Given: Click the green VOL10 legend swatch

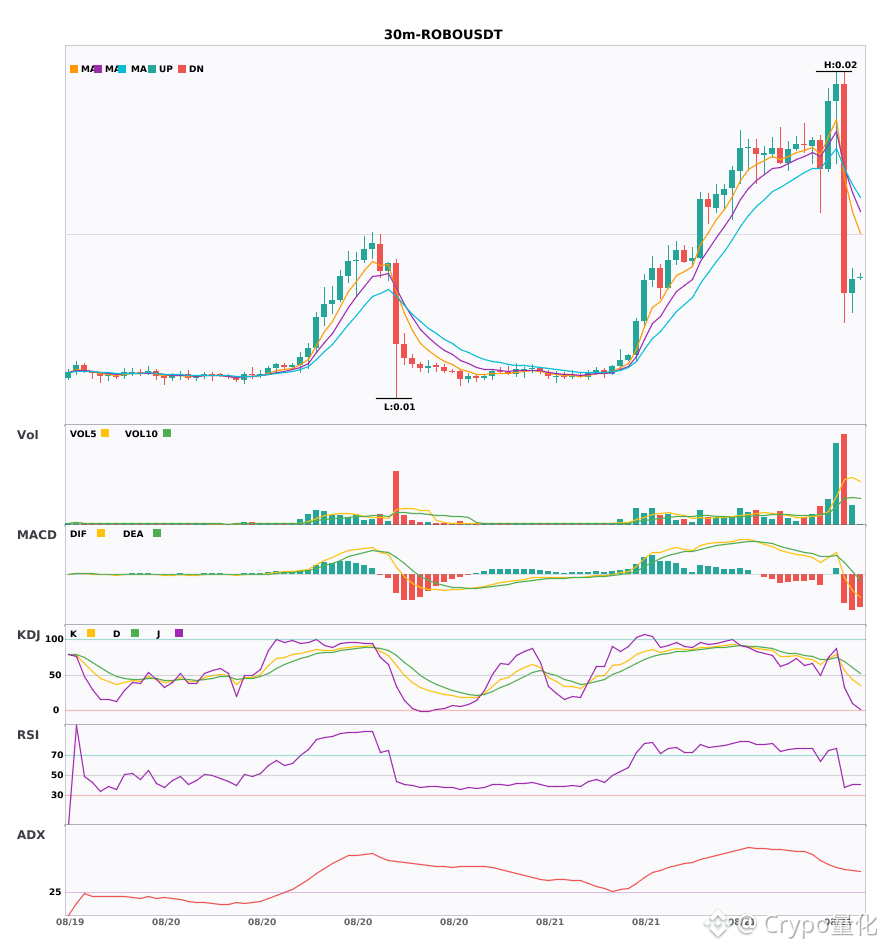Looking at the screenshot, I should click(x=167, y=433).
